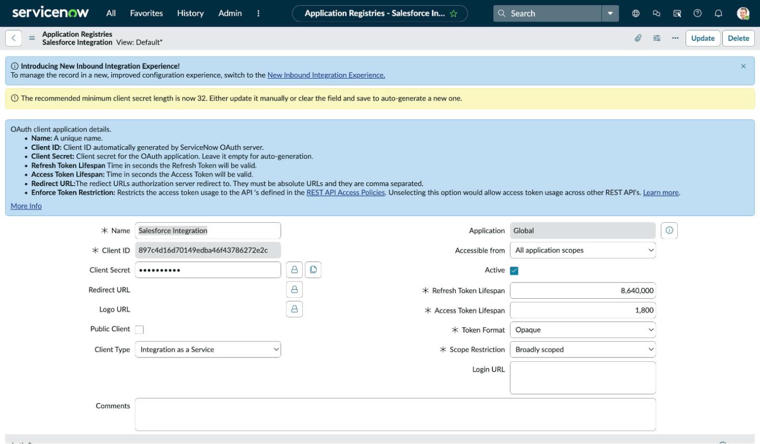Dismiss the Inbound Integration Experience banner

coord(744,66)
